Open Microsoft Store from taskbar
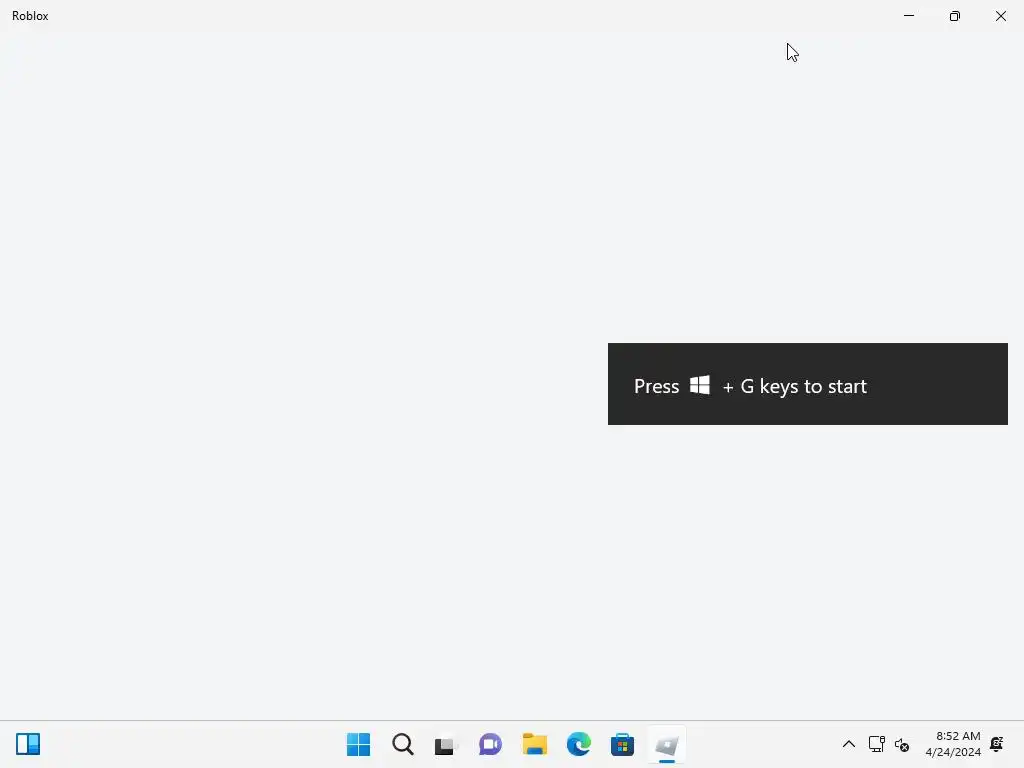The image size is (1024, 768). pos(622,744)
